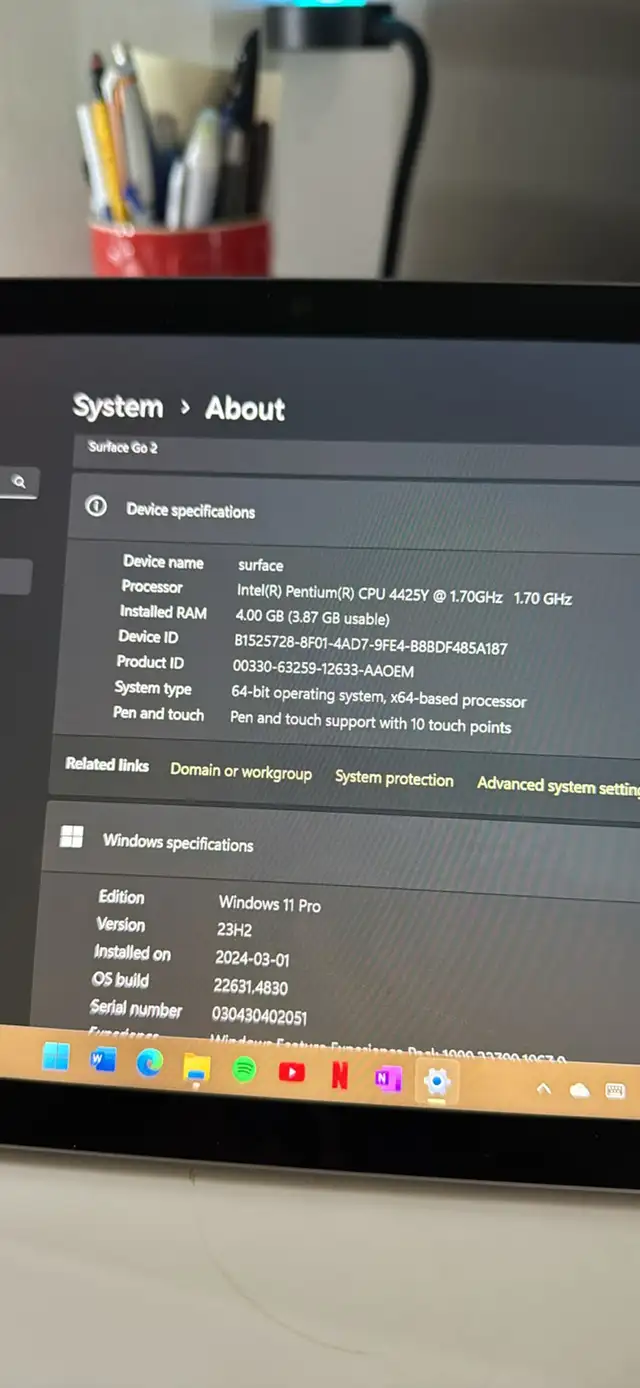Click the About breadcrumb title
640x1388 pixels.
click(x=245, y=409)
